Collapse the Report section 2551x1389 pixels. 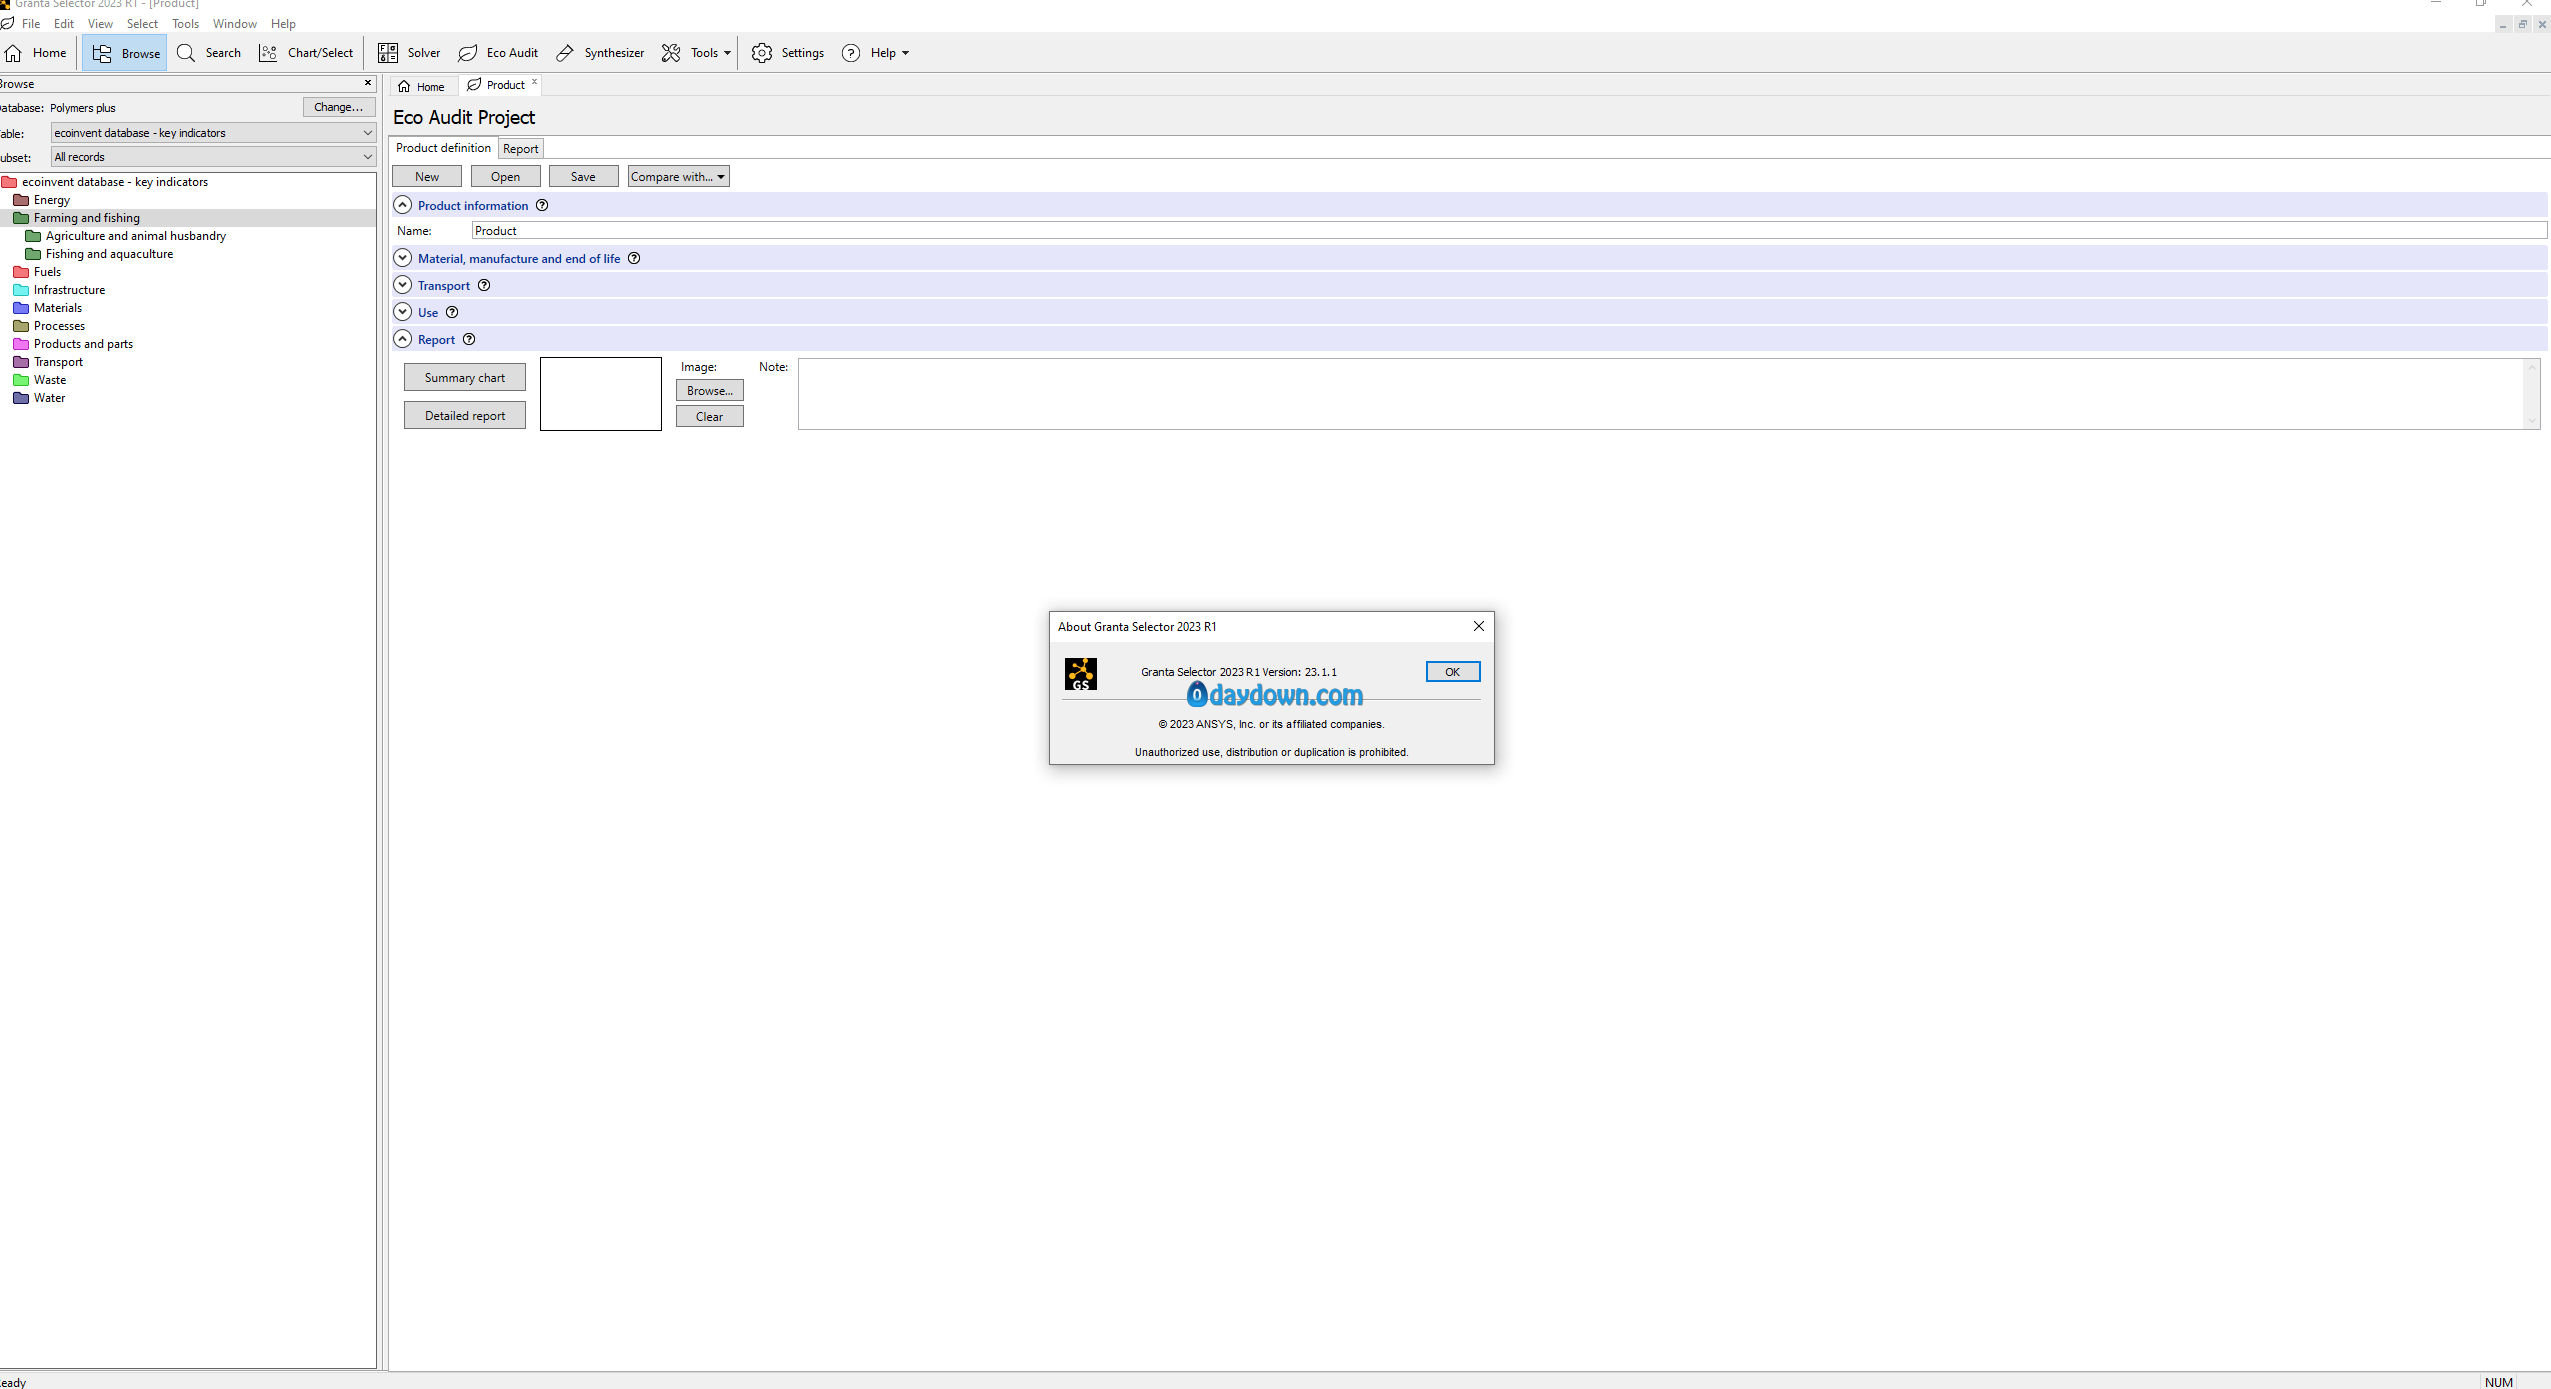(403, 339)
